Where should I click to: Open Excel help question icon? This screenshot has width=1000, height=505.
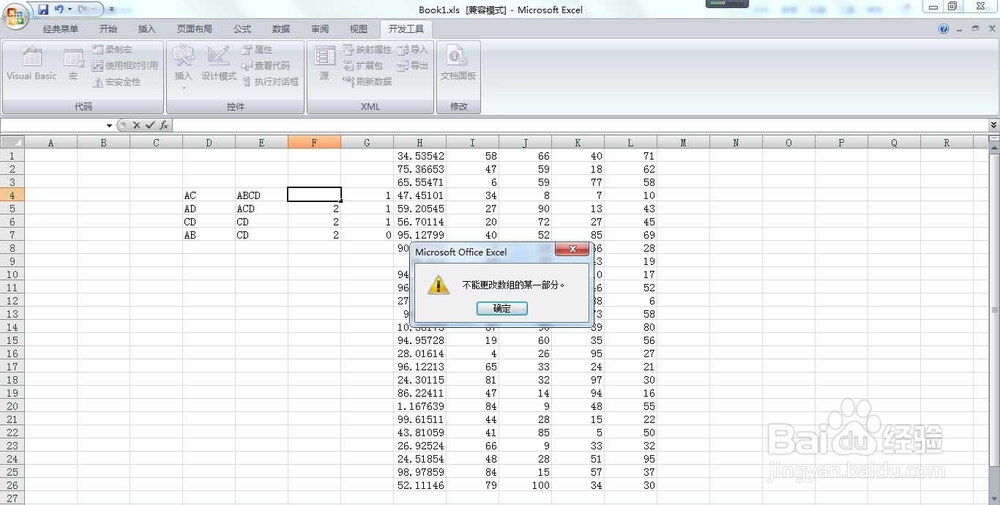point(944,29)
